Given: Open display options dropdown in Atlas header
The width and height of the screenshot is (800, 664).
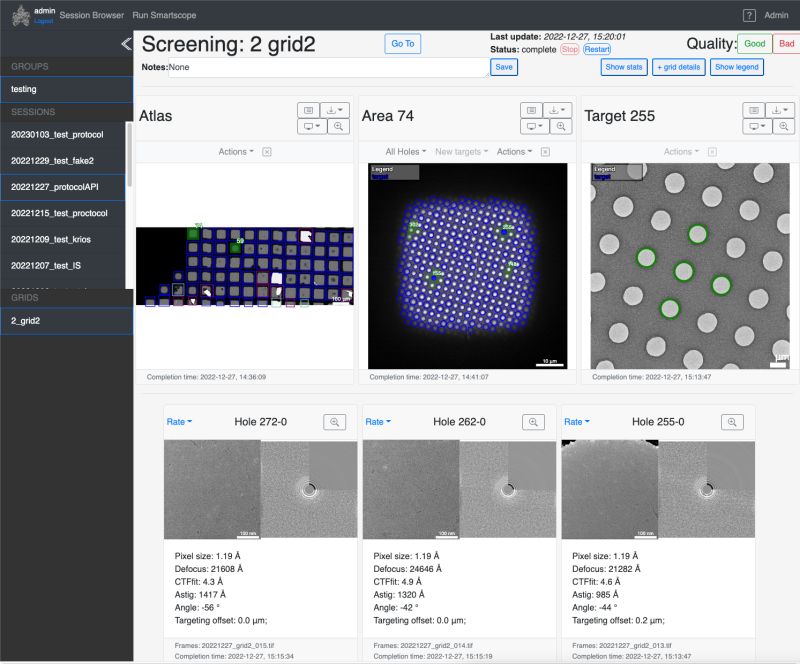Looking at the screenshot, I should tap(312, 127).
